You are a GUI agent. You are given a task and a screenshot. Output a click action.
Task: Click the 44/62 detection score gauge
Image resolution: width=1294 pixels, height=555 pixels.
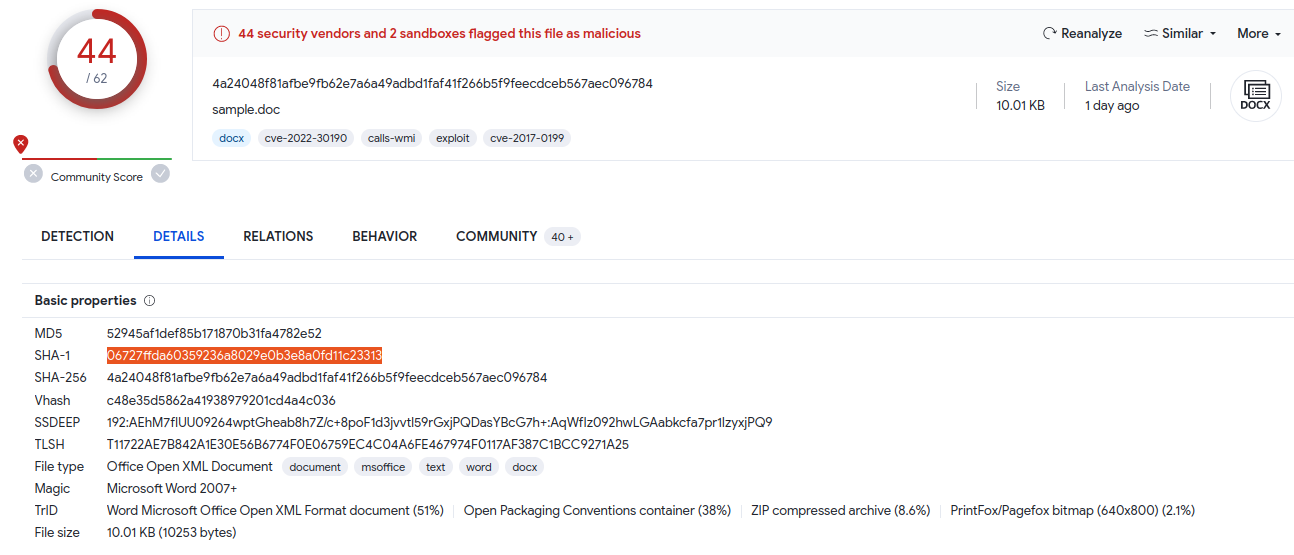(x=97, y=60)
